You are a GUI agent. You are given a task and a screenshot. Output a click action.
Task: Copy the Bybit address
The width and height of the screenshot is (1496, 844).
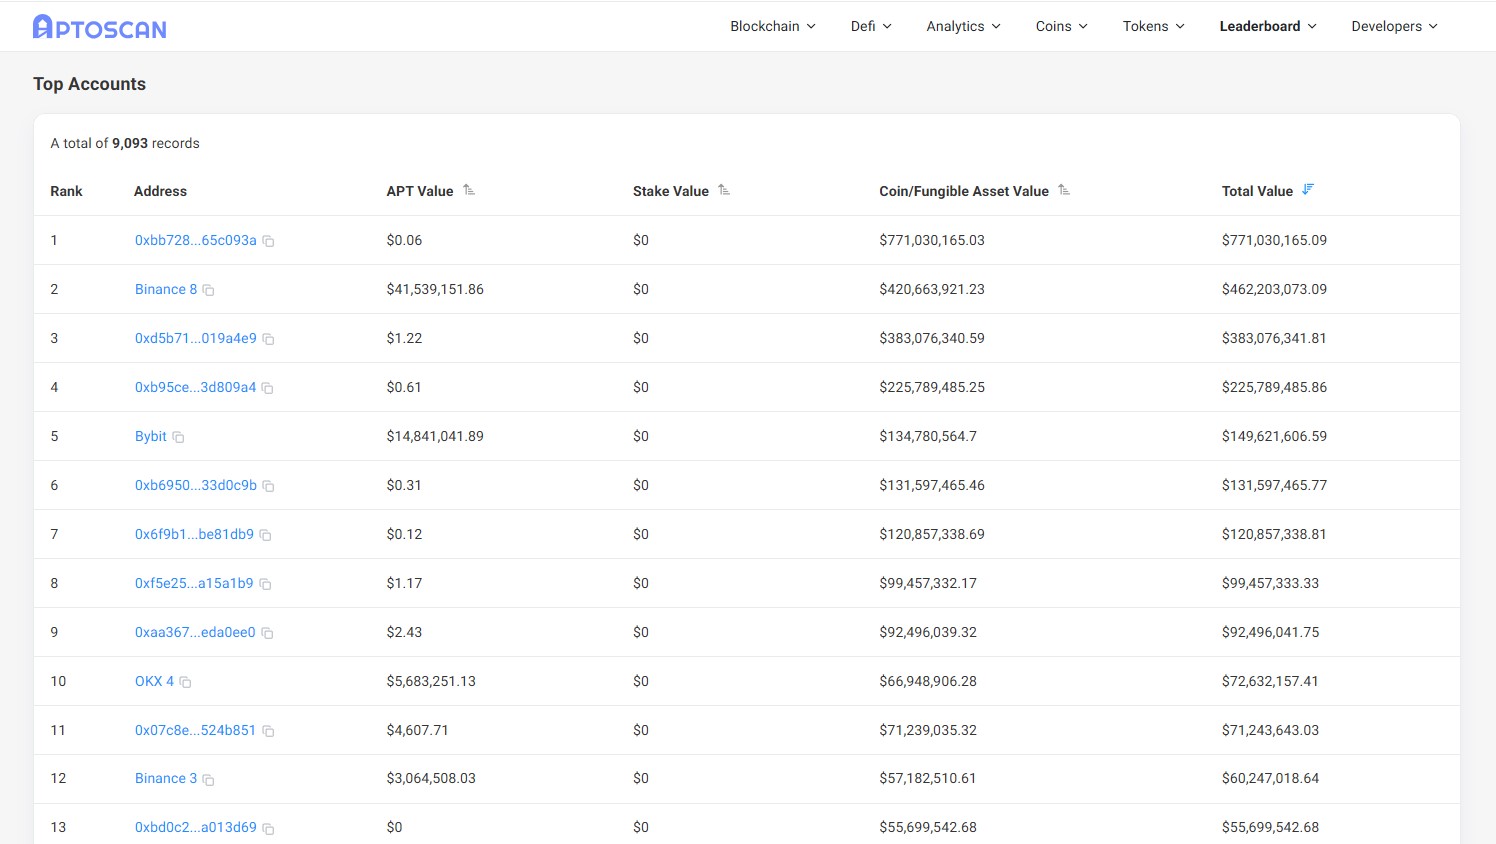point(178,437)
